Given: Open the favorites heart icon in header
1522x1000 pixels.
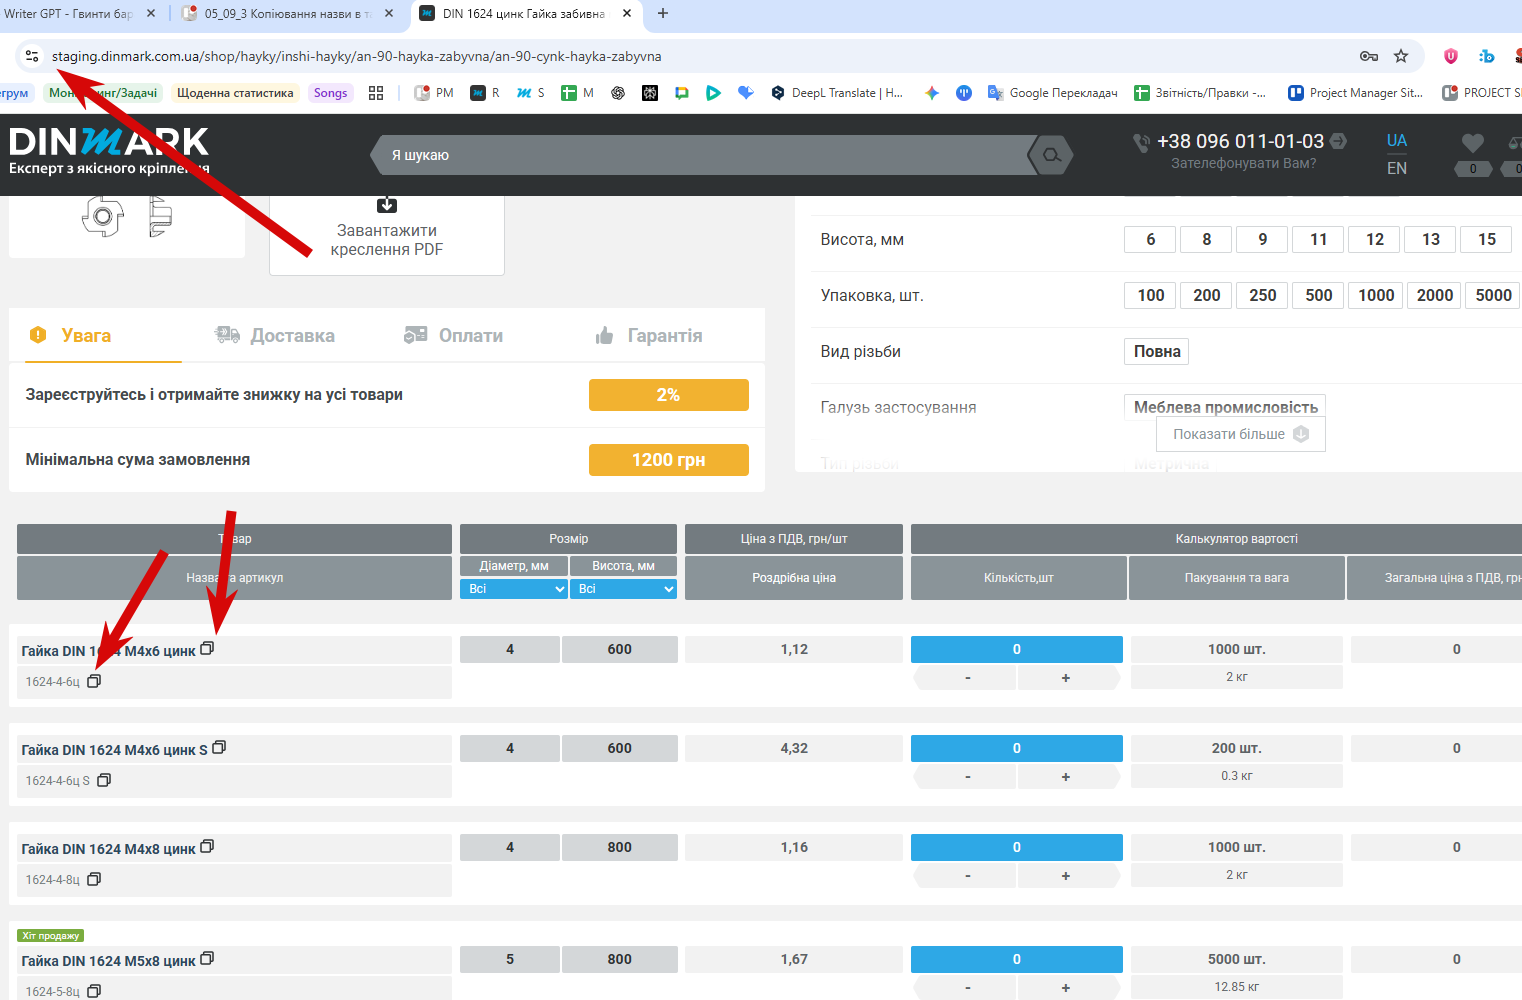Looking at the screenshot, I should [1472, 143].
